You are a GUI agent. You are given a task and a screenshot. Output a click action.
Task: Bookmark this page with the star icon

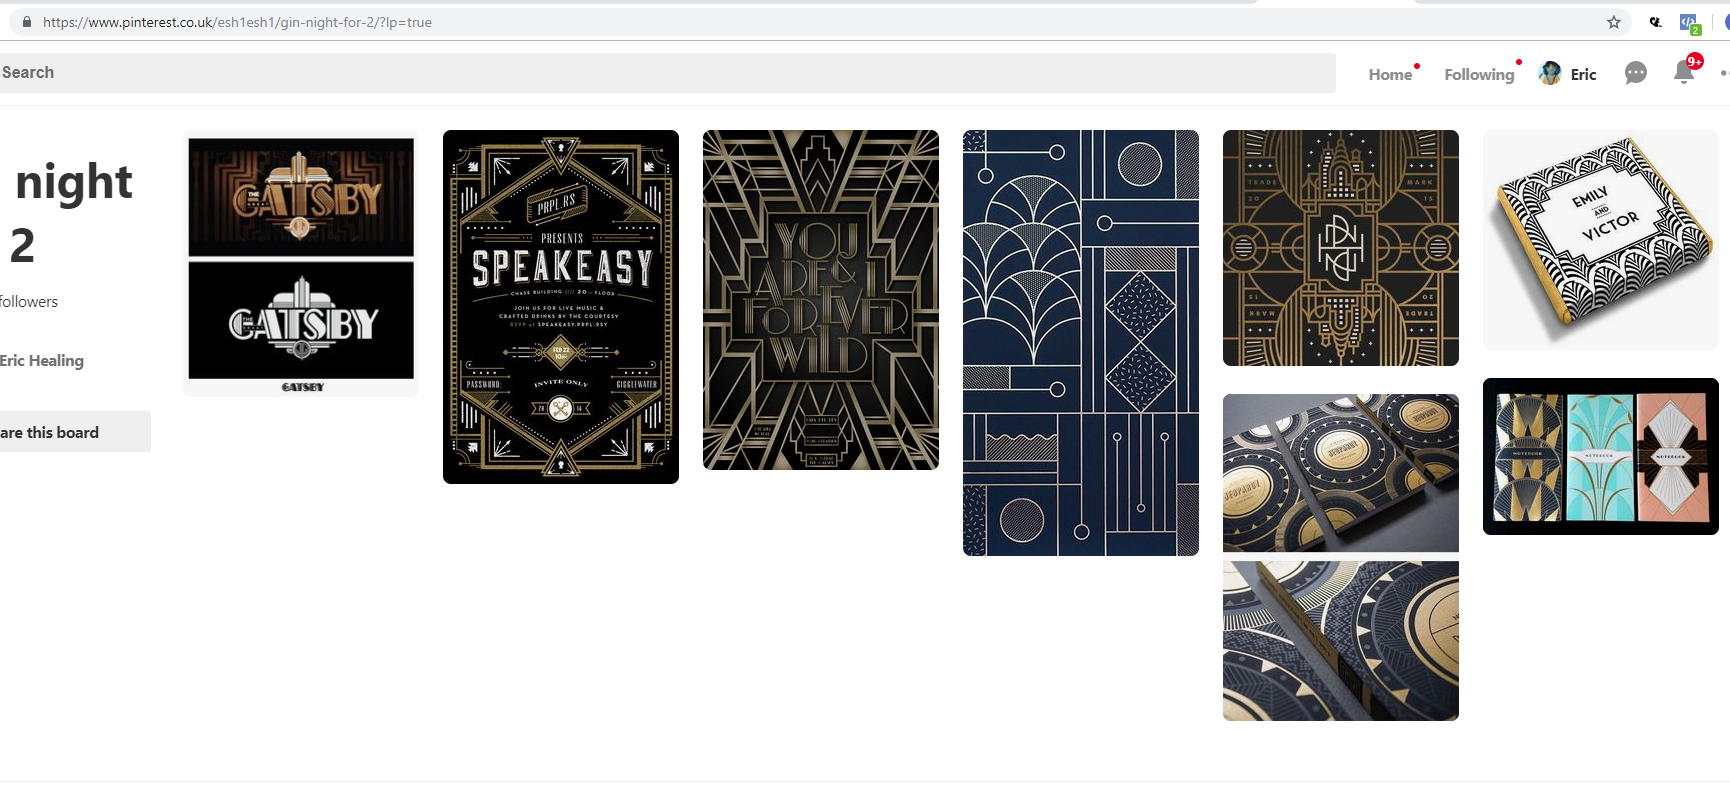(x=1614, y=22)
